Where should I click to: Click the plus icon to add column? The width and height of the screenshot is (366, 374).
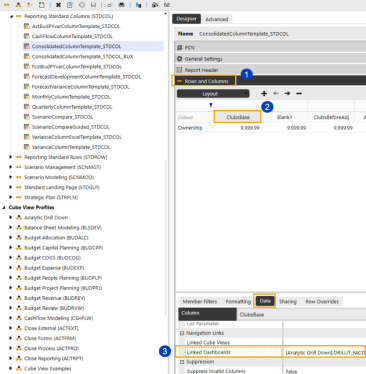pos(264,94)
